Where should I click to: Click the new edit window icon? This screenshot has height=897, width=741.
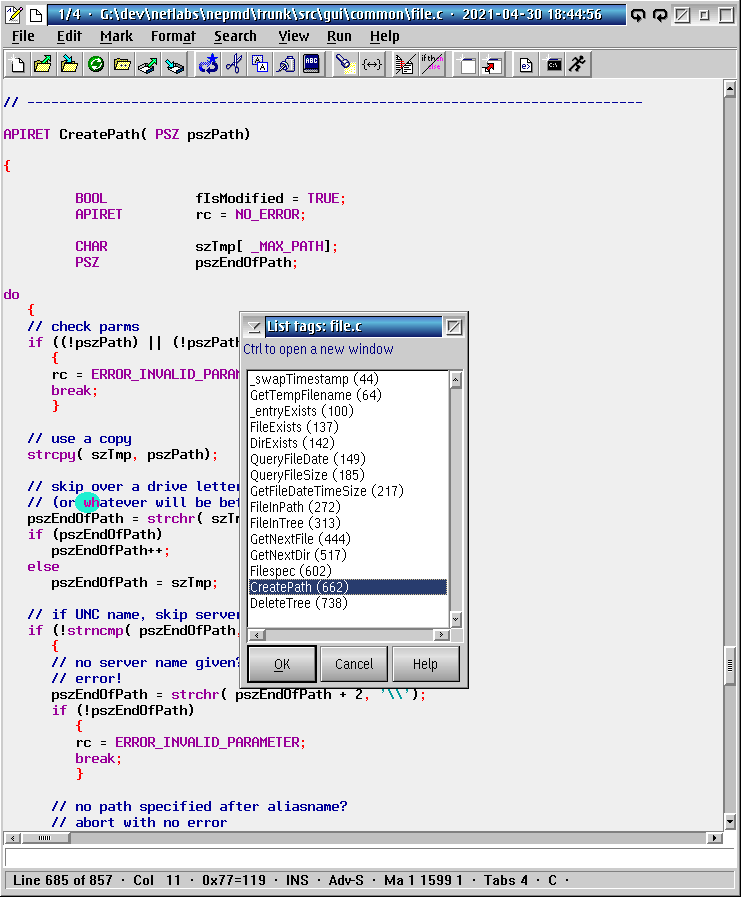point(466,64)
